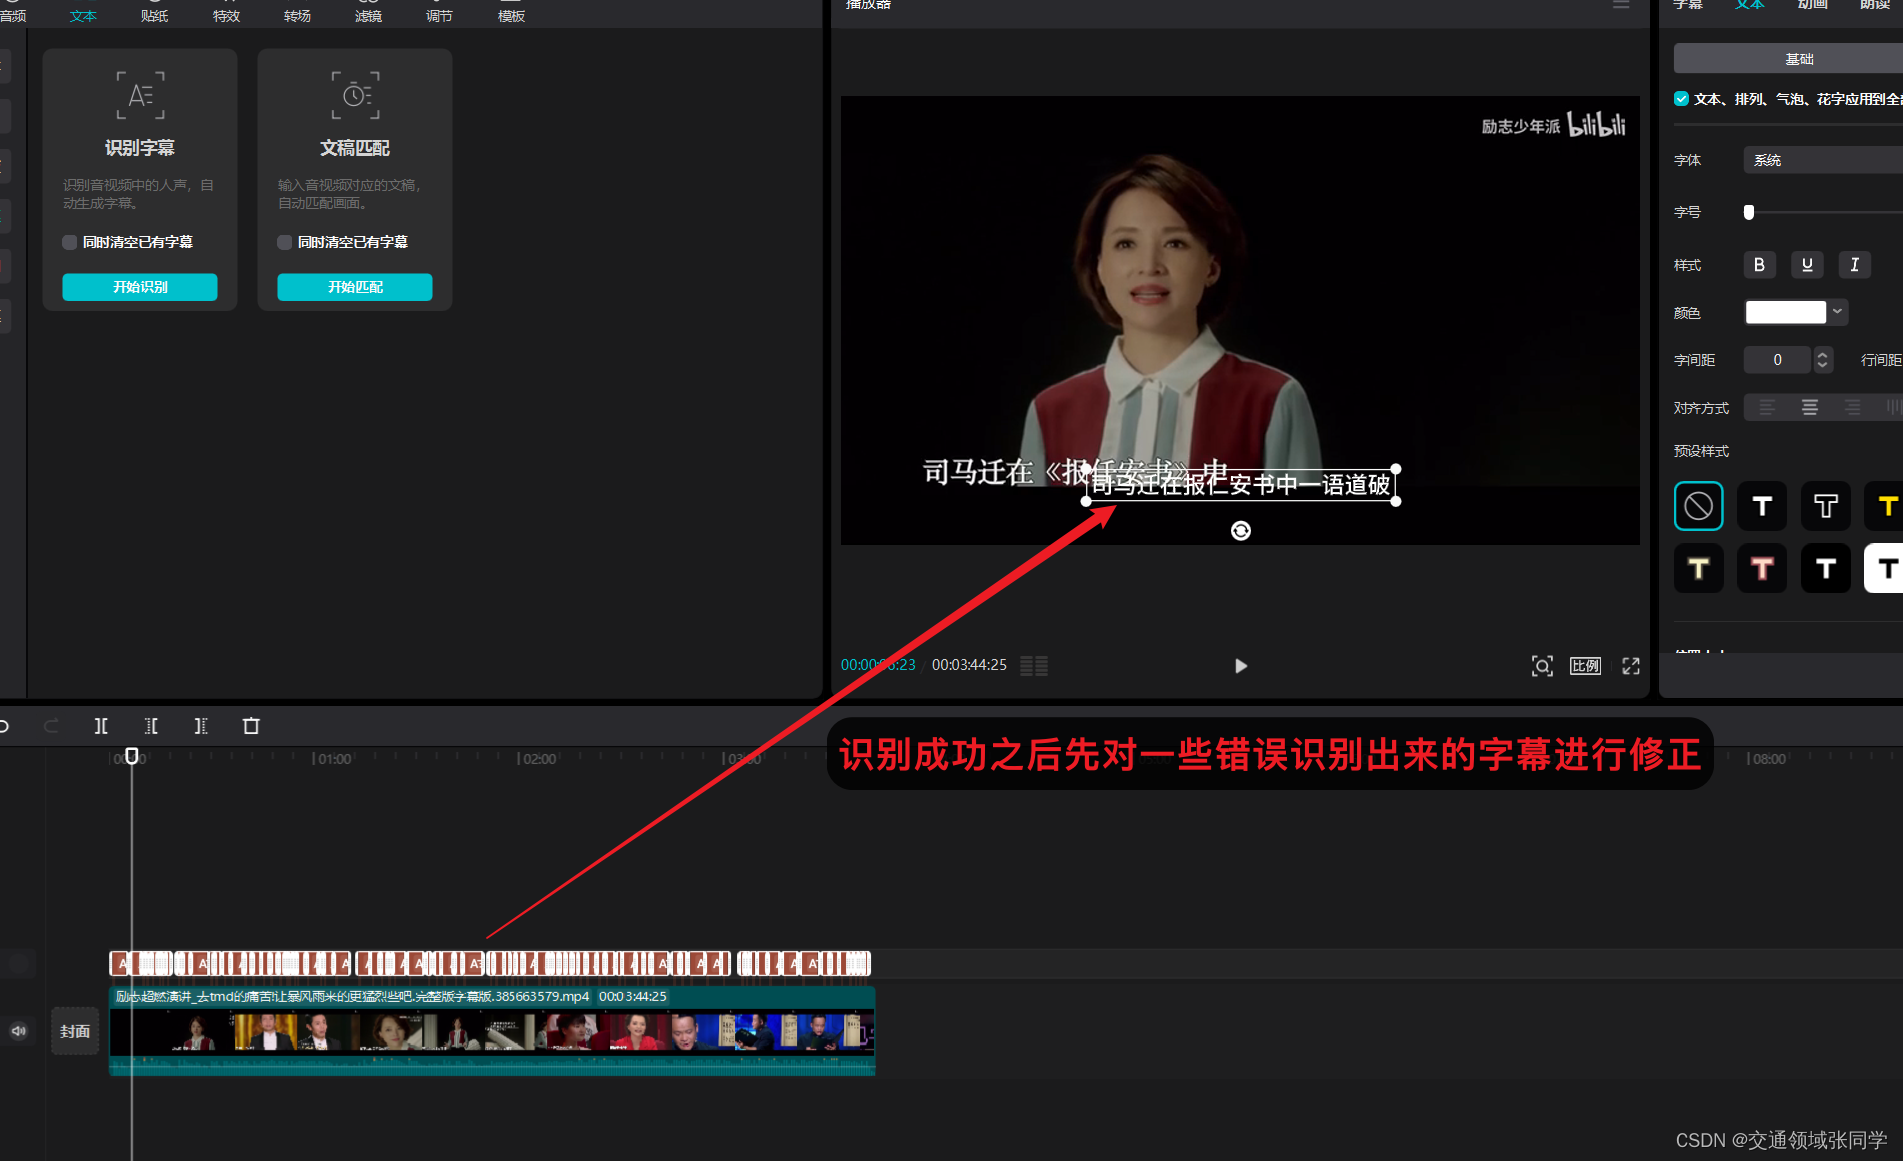This screenshot has width=1903, height=1161.
Task: Apply italic style to subtitle text
Action: [x=1854, y=265]
